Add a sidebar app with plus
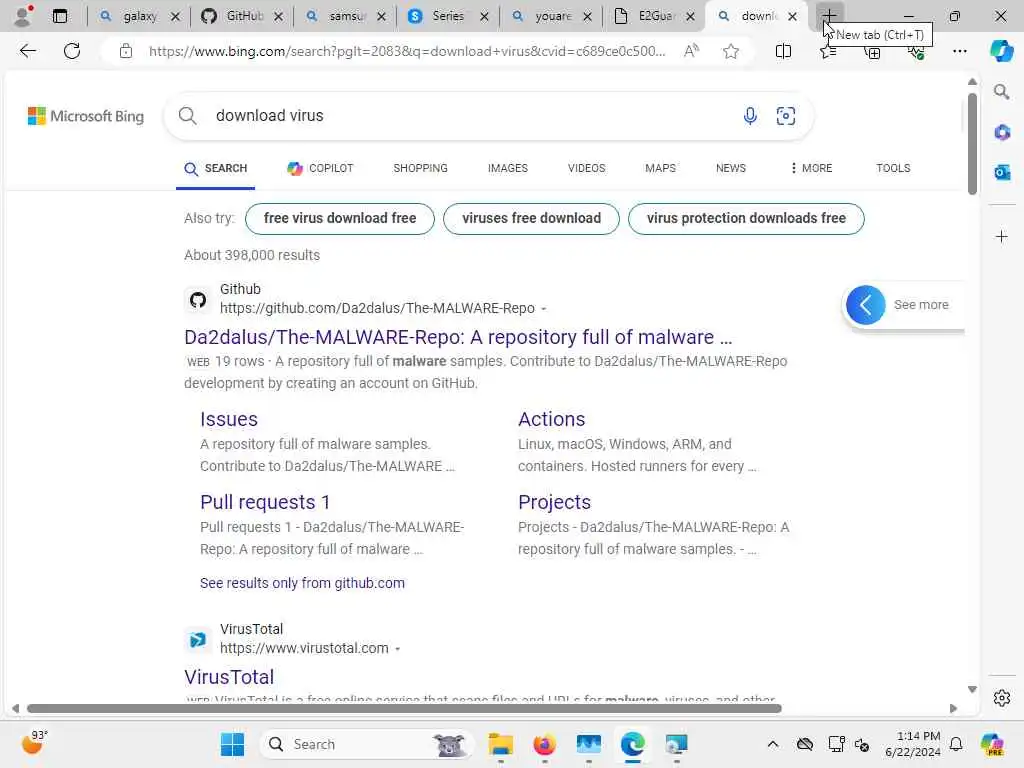This screenshot has width=1024, height=768. tap(1002, 236)
